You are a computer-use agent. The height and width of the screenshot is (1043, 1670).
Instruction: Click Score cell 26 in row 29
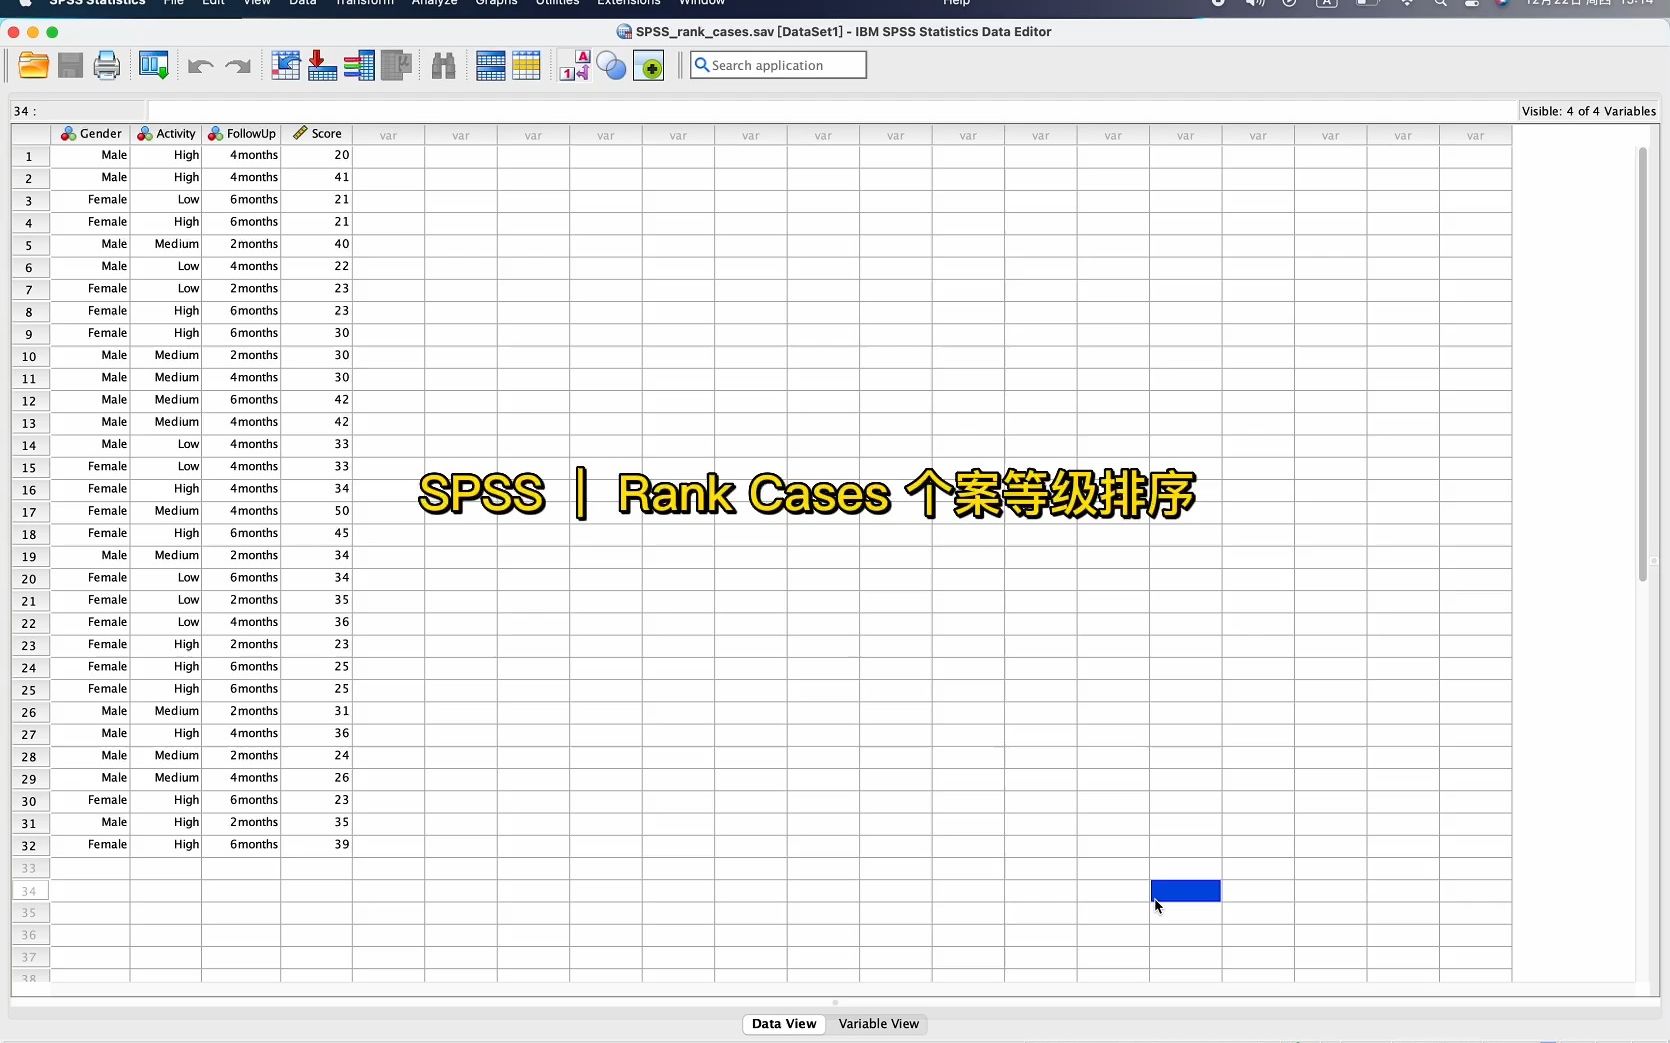[x=317, y=777]
